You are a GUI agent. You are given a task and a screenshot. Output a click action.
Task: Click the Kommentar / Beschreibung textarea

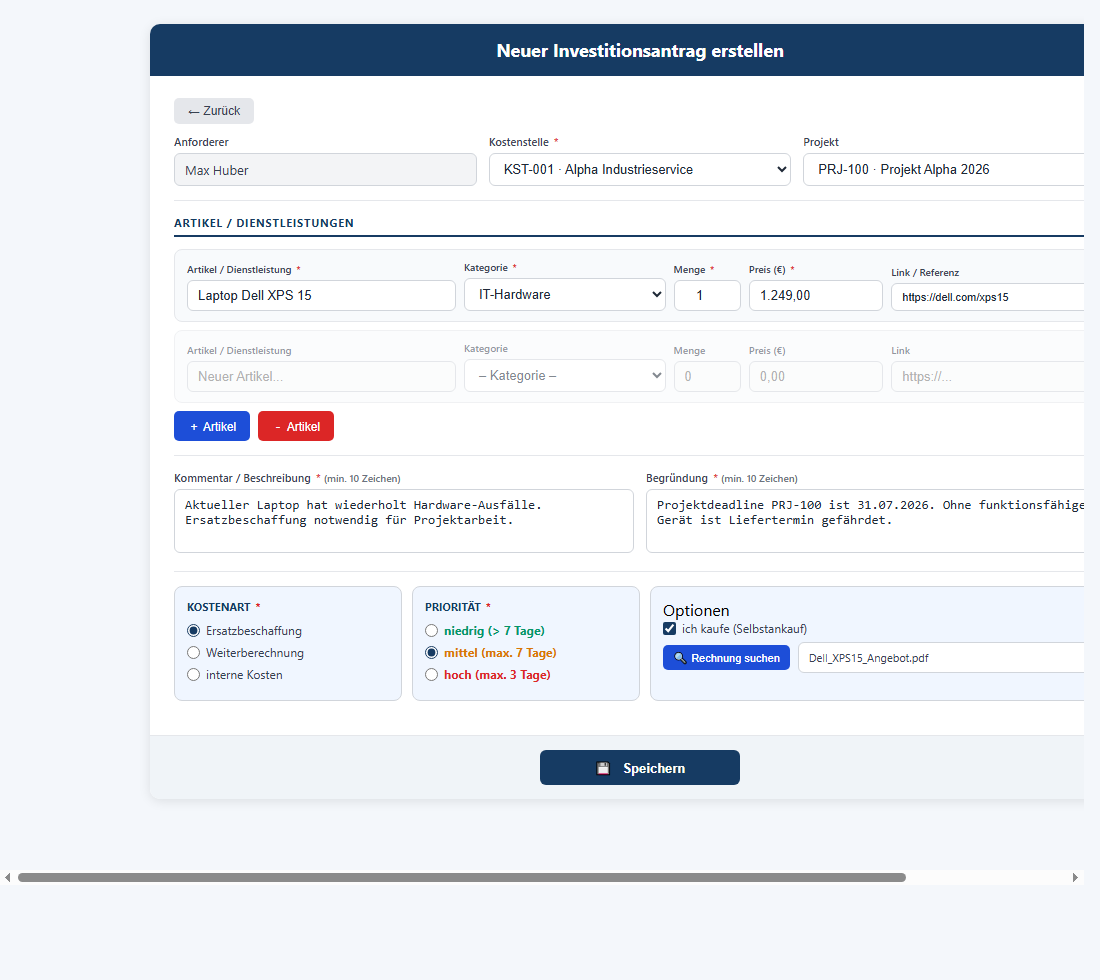[404, 521]
